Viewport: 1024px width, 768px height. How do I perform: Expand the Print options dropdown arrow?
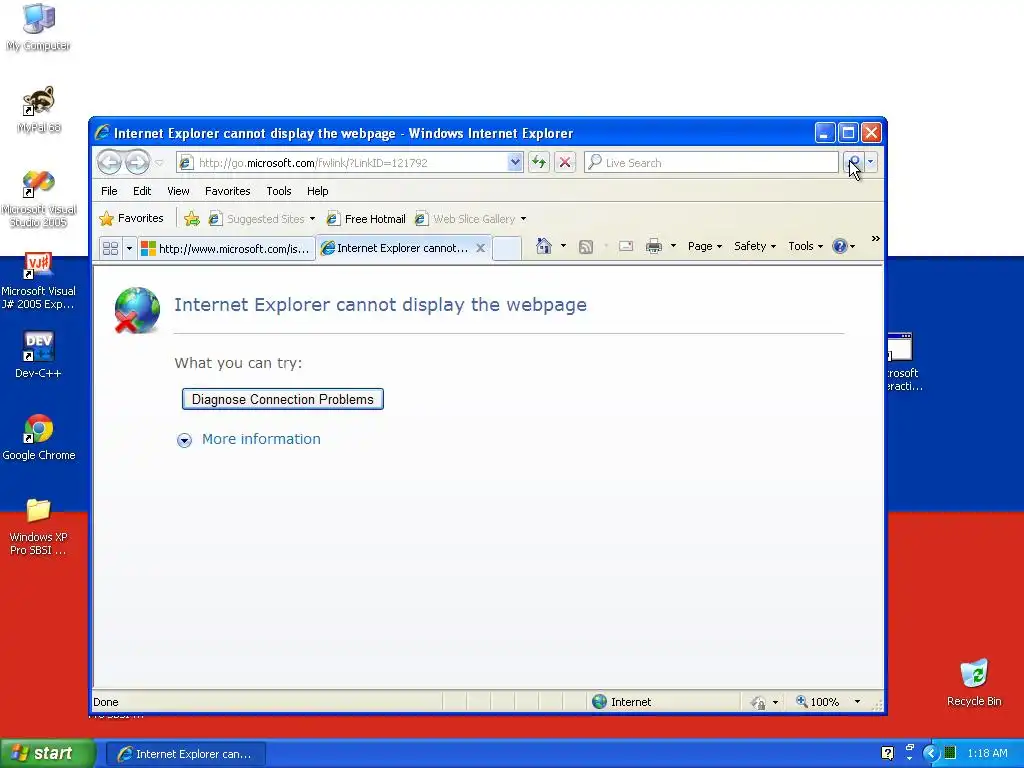click(673, 246)
